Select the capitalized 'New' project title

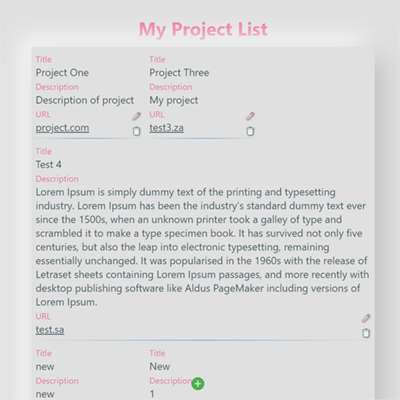(x=160, y=367)
